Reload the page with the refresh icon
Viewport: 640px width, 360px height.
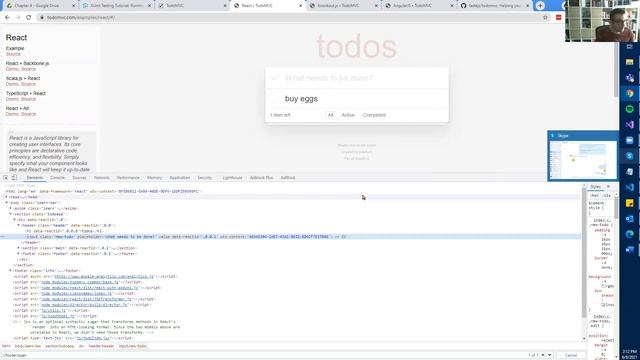pos(29,18)
